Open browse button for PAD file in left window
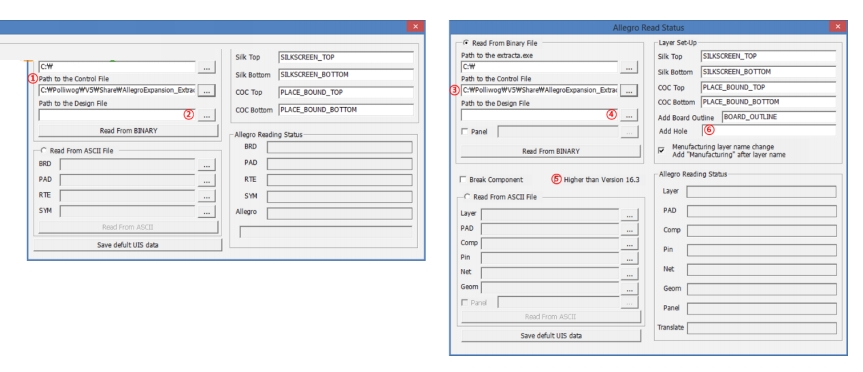 tap(206, 180)
